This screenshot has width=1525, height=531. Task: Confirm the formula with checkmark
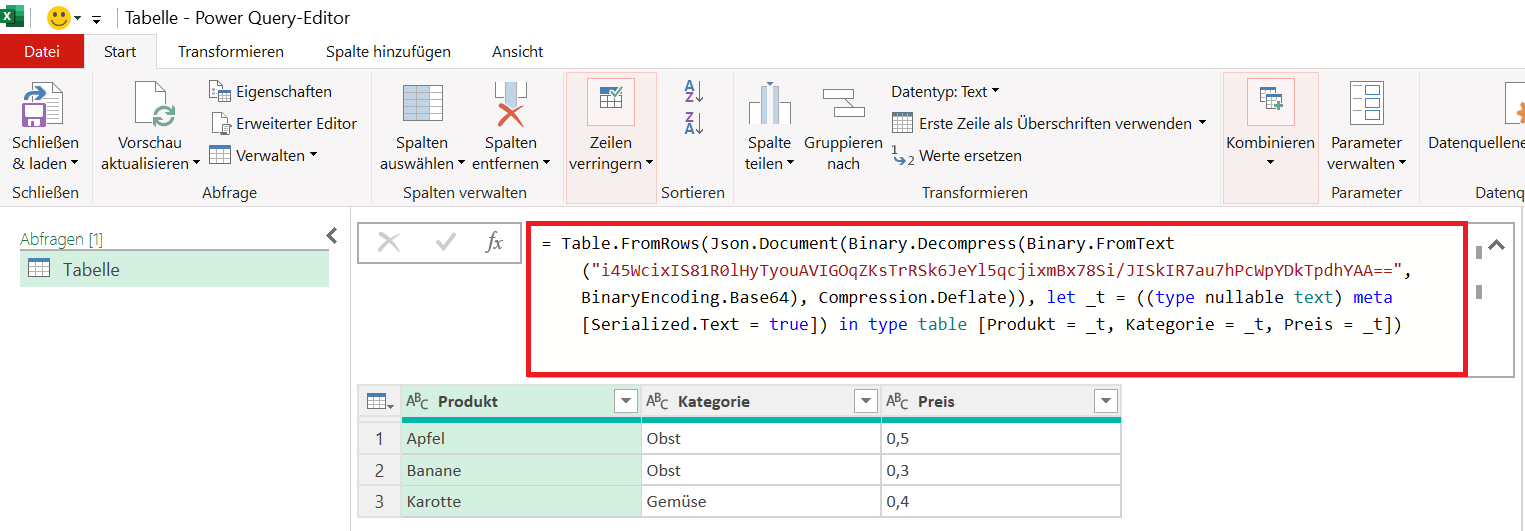[x=446, y=242]
